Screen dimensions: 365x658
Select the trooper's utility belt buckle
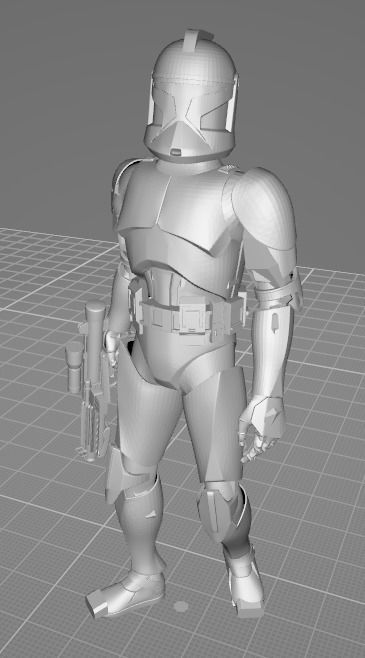pyautogui.click(x=193, y=316)
